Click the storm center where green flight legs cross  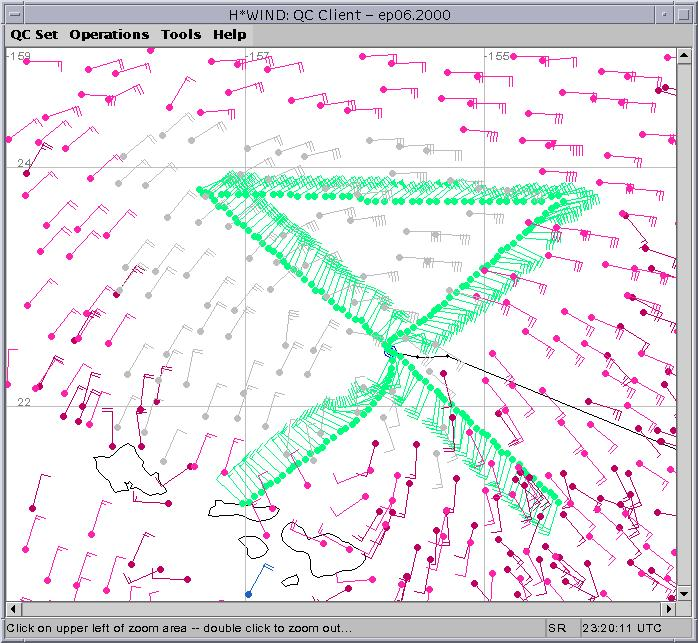point(389,348)
